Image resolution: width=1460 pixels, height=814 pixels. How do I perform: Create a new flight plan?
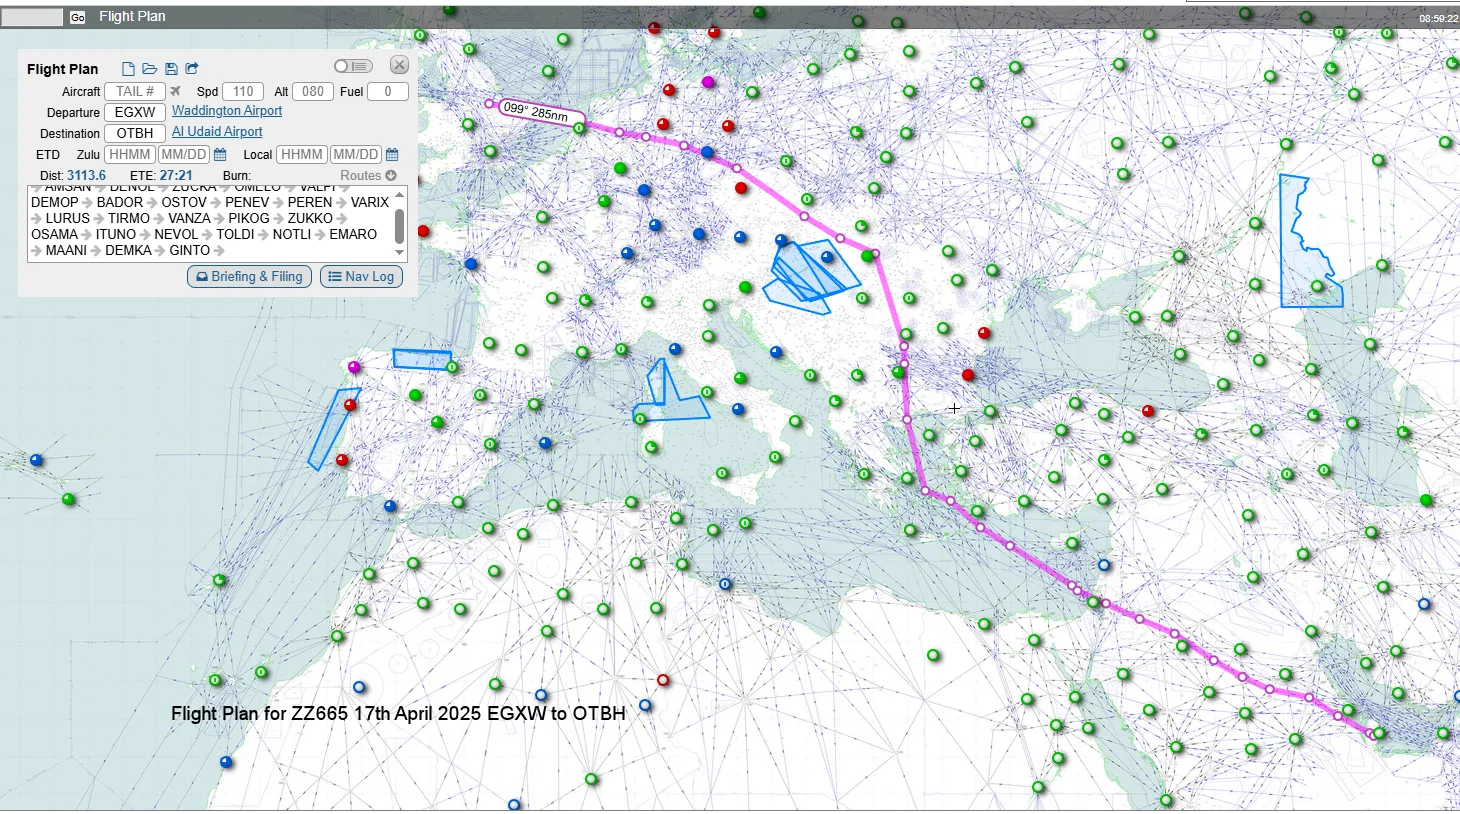pos(128,68)
